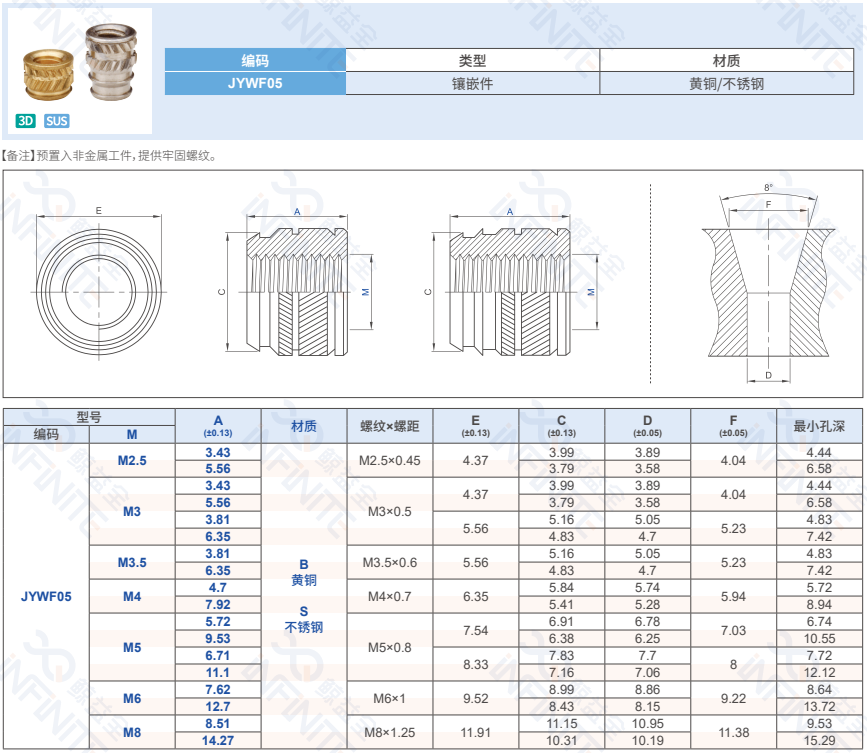Select the M6×1 thread pitch cell
Image resolution: width=867 pixels, height=753 pixels.
pyautogui.click(x=389, y=698)
